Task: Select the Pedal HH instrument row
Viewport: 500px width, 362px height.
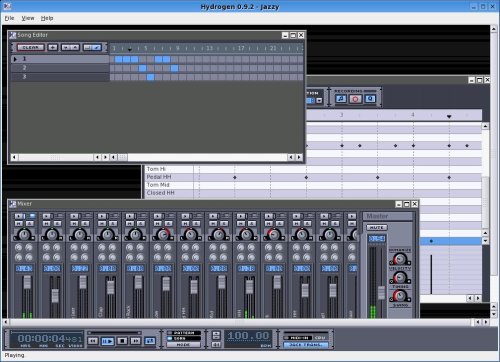Action: [169, 177]
